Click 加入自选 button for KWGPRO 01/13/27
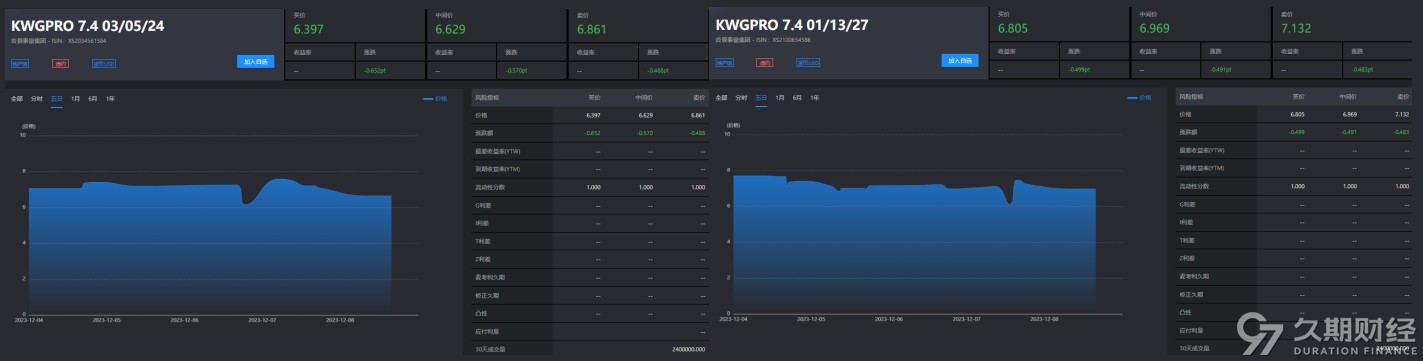 pyautogui.click(x=960, y=61)
